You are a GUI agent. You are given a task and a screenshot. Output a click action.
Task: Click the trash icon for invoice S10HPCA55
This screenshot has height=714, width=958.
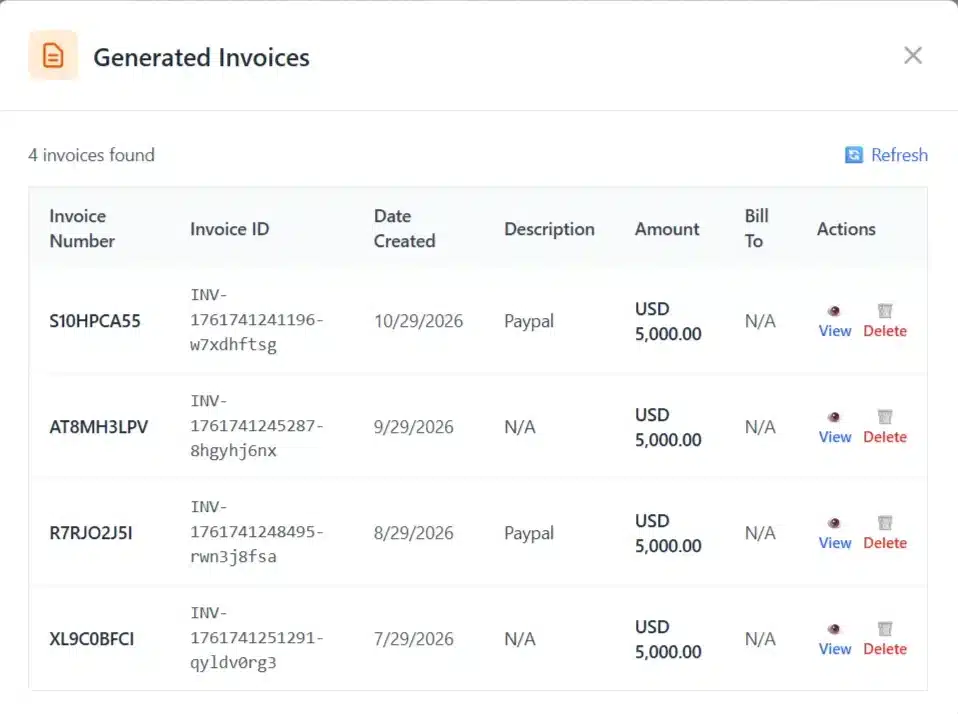[885, 312]
